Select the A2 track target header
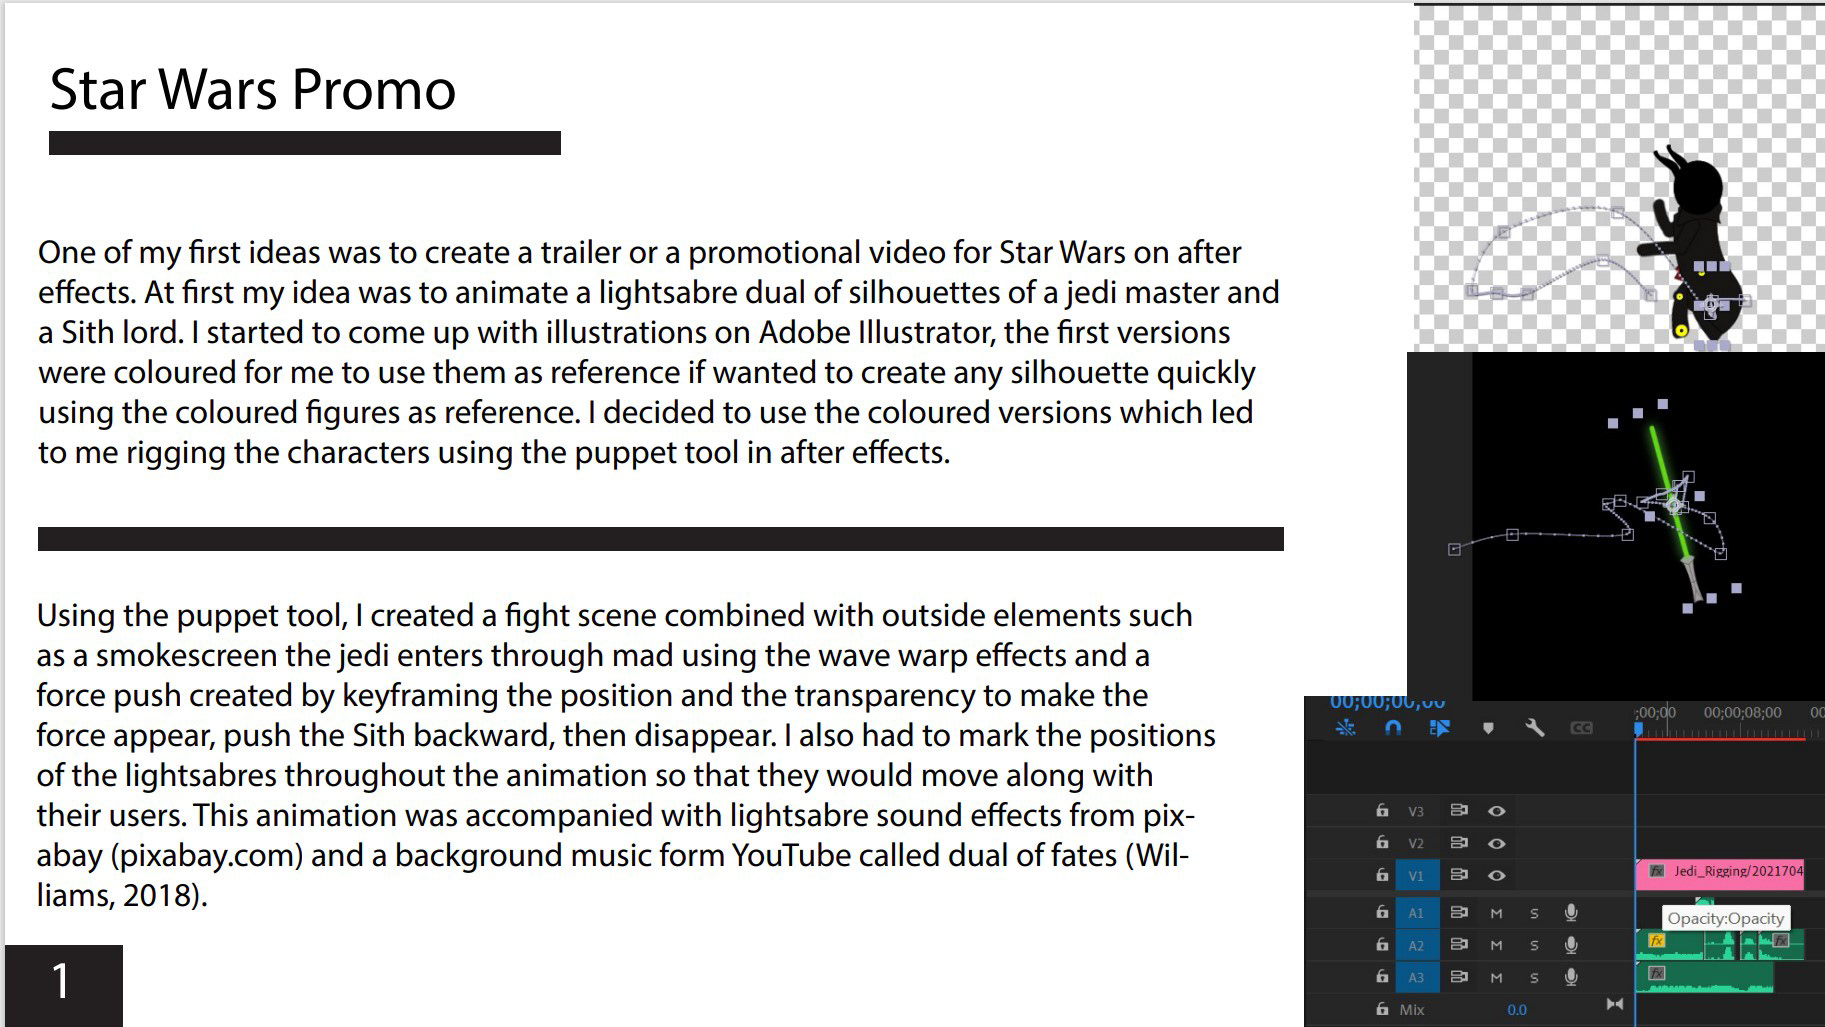 click(x=1417, y=945)
